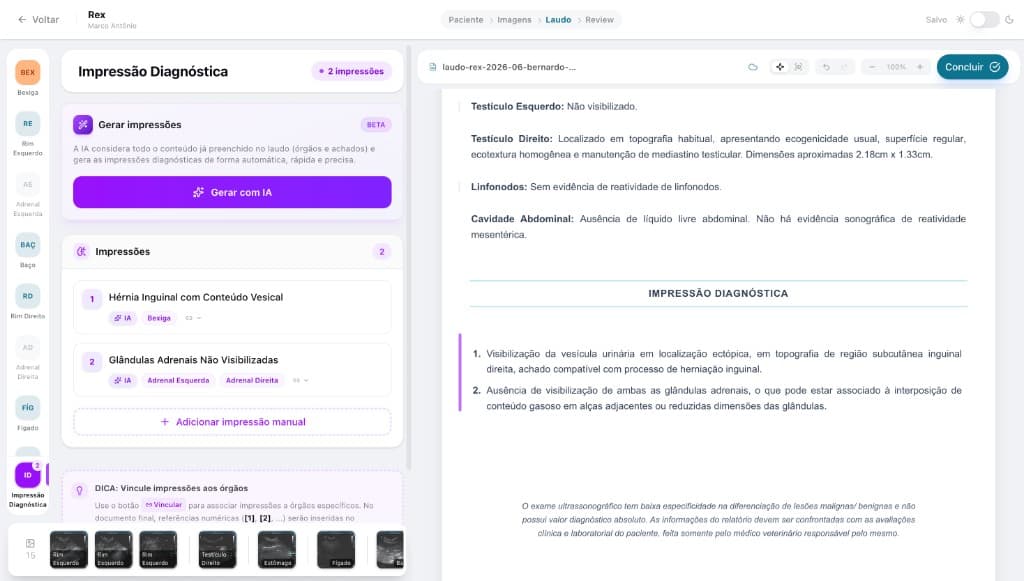
Task: Select Rim Esquerdo organ icon
Action: pos(27,123)
